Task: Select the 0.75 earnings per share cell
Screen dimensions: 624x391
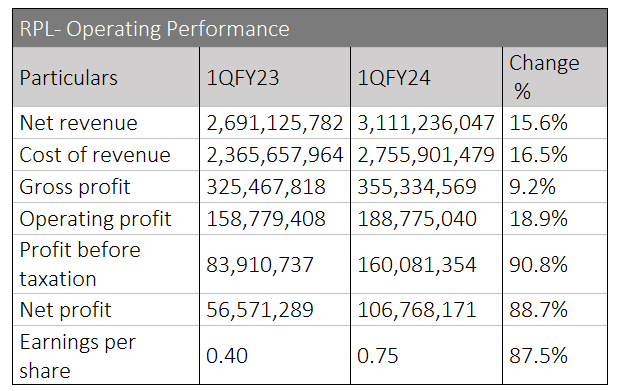Action: coord(426,355)
